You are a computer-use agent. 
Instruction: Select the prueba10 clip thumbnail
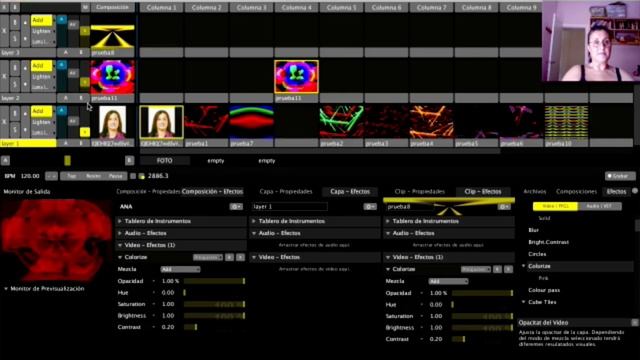tap(567, 122)
